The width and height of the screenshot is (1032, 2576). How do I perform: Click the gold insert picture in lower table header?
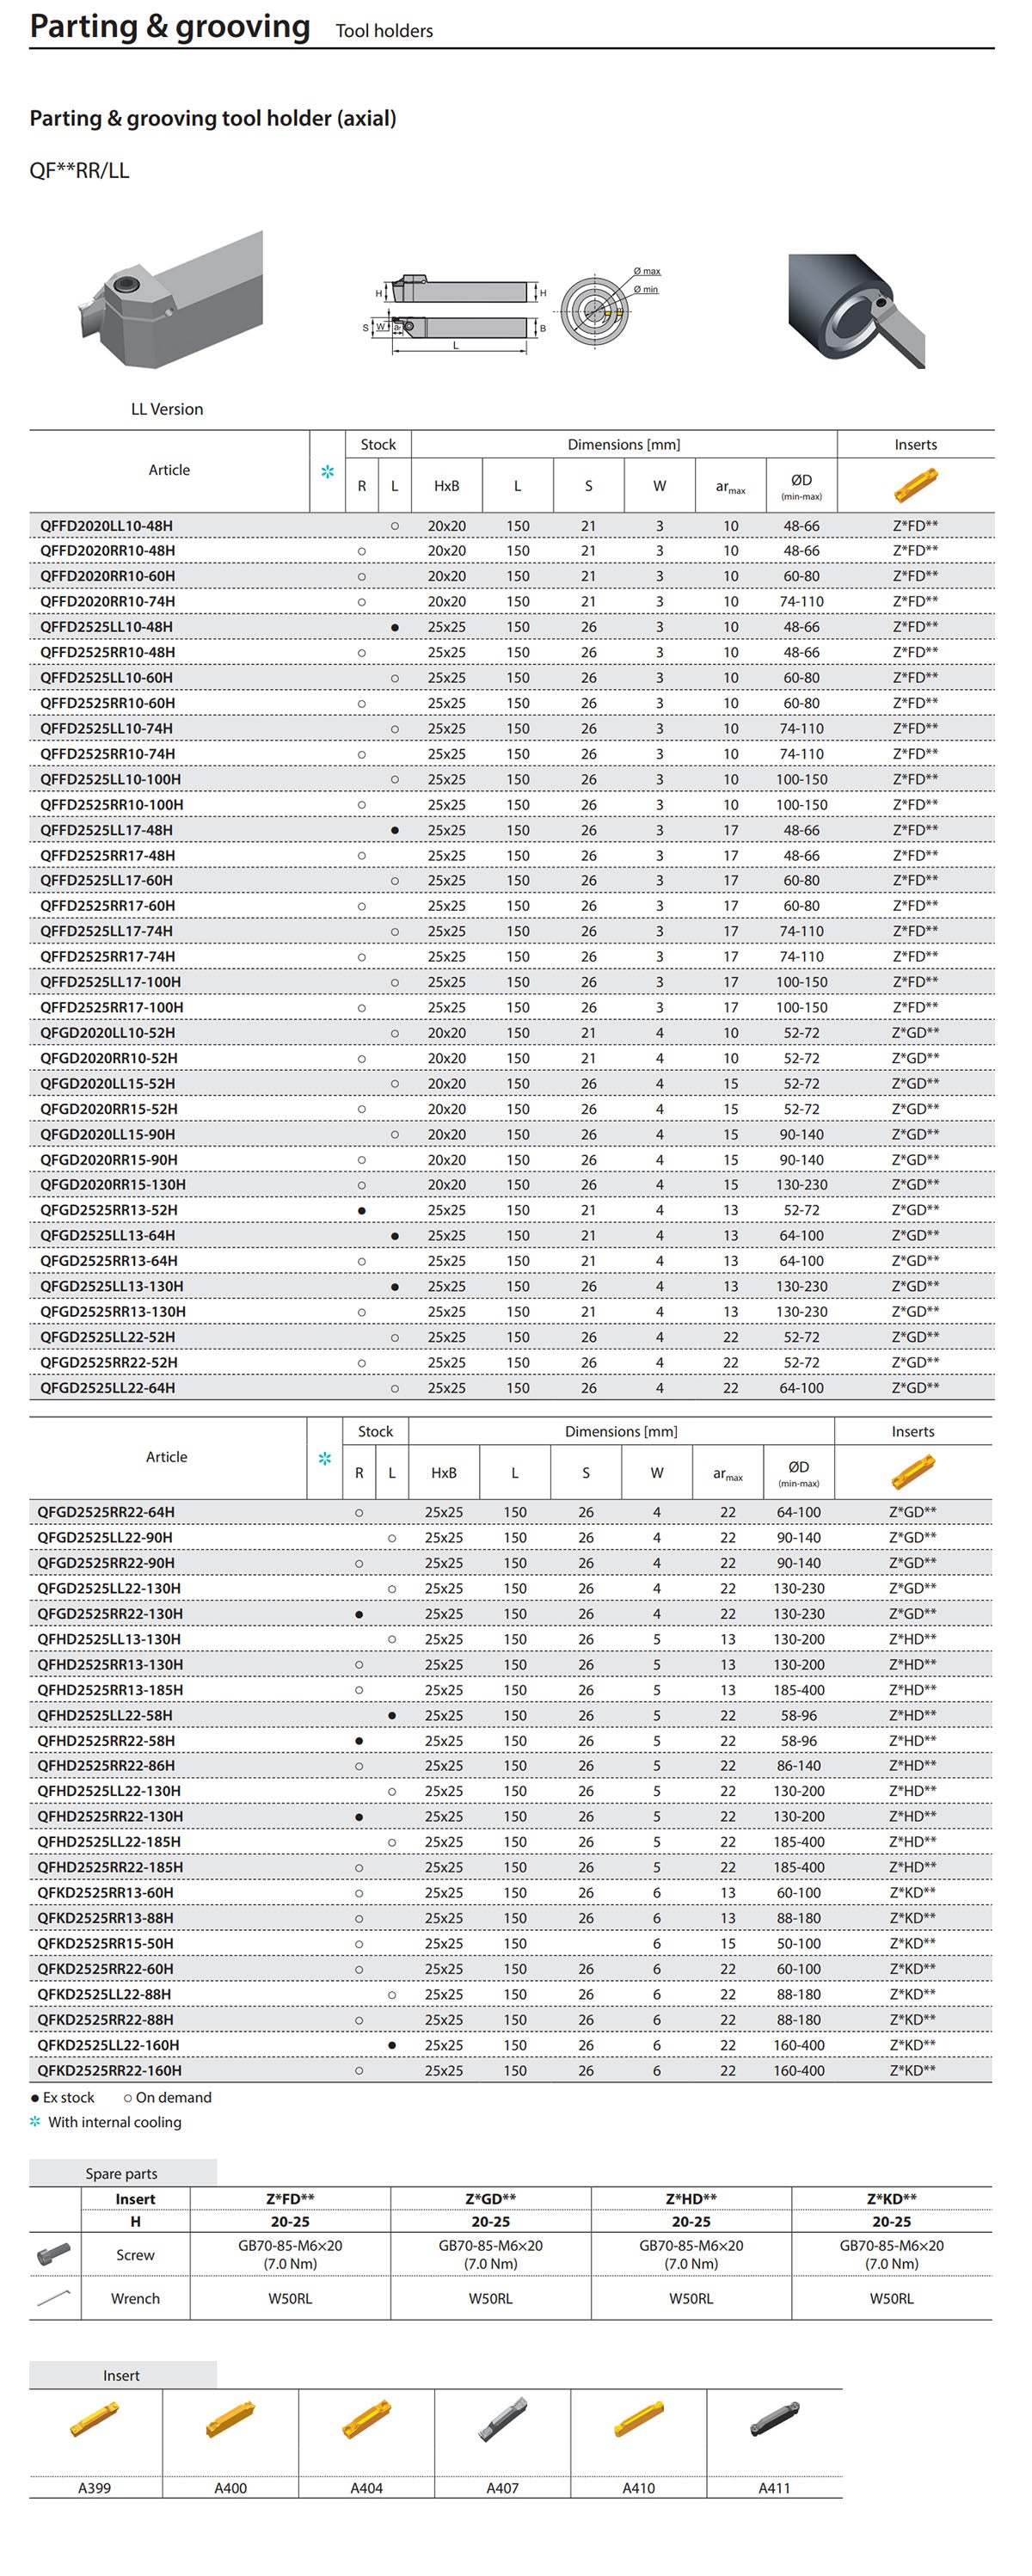tap(912, 1472)
